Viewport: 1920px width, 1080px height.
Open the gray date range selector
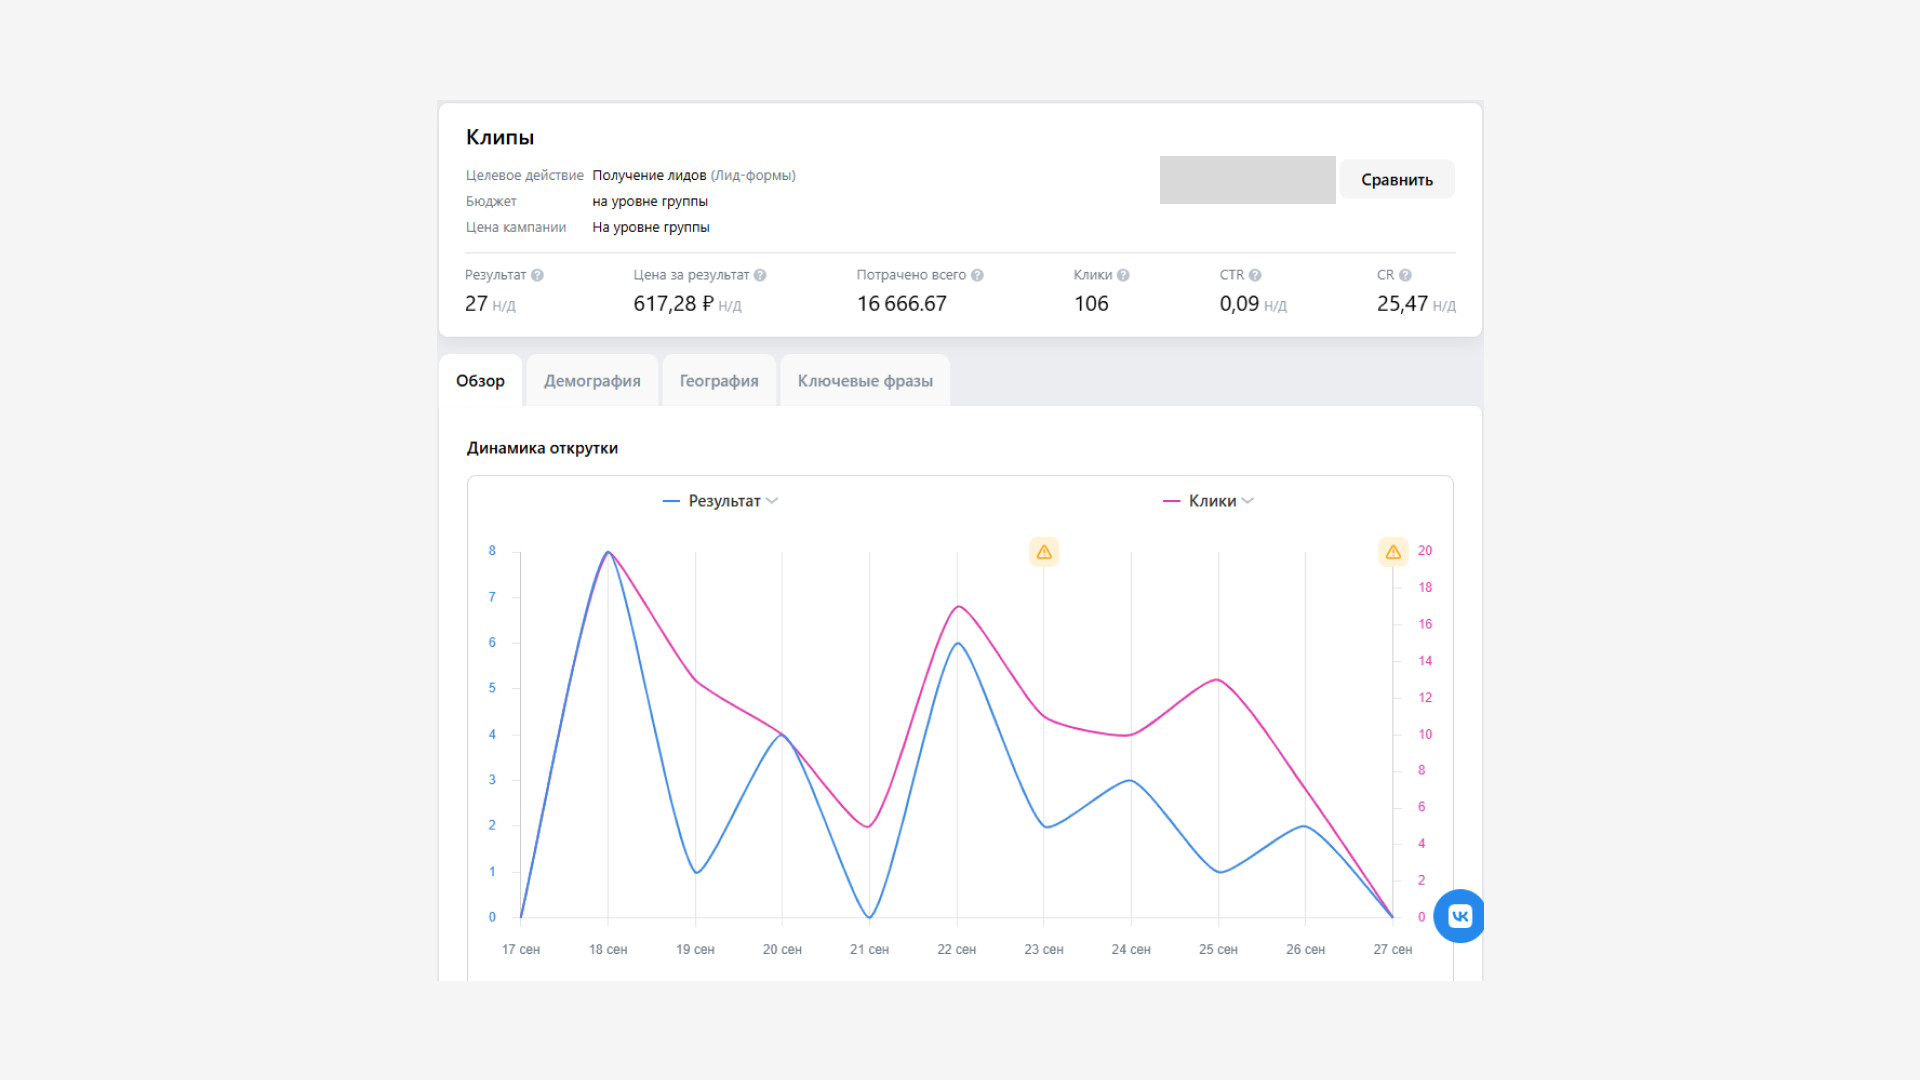coord(1247,180)
